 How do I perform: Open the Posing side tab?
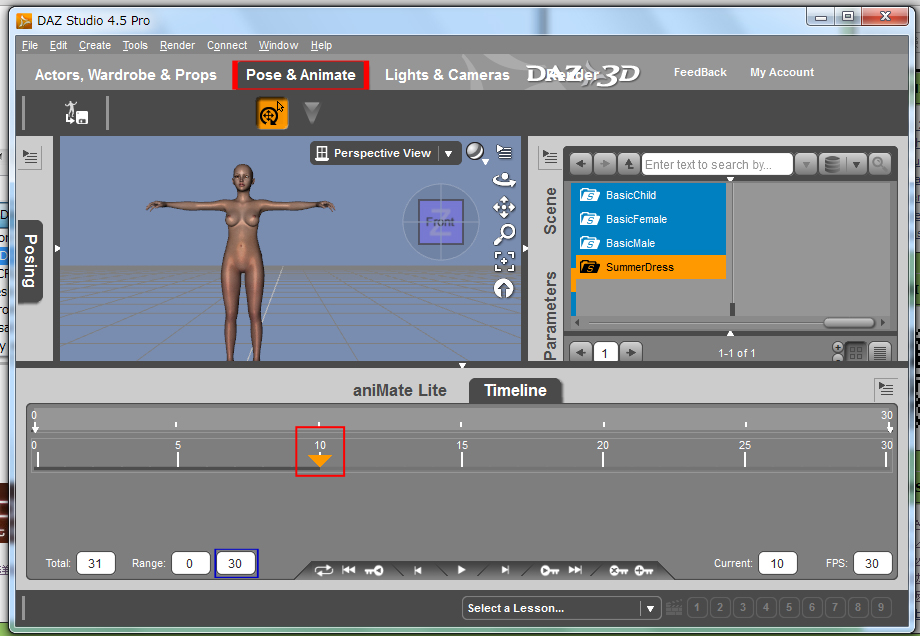(30, 261)
